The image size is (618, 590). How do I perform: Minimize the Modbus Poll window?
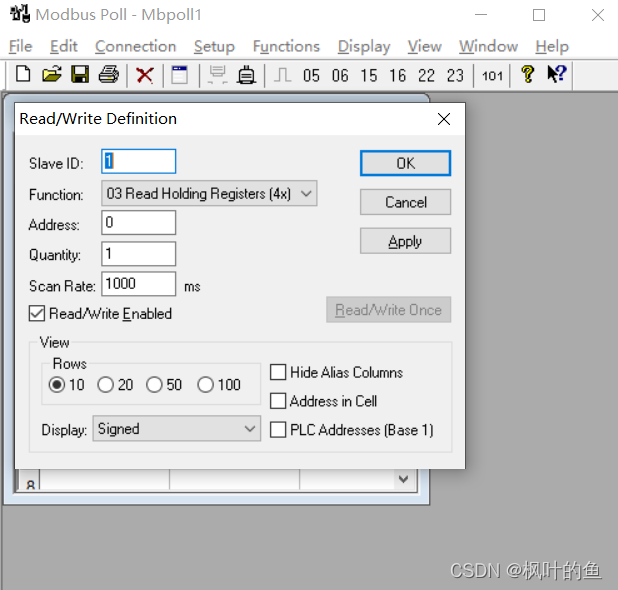(481, 15)
